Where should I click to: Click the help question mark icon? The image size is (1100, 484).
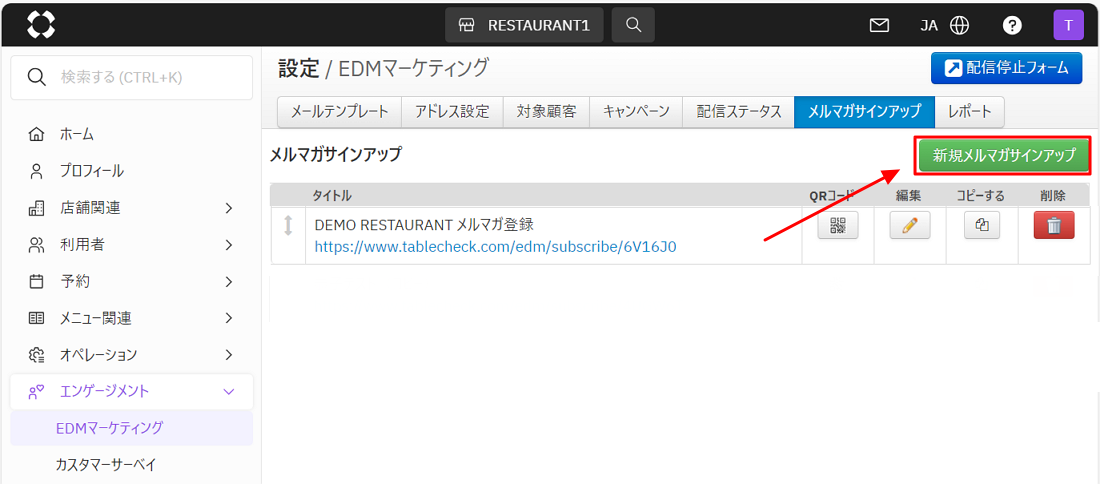pos(1012,25)
